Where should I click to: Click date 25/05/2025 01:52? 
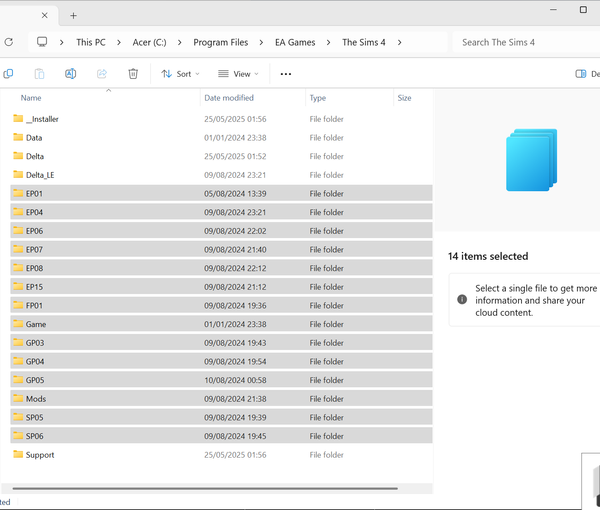pyautogui.click(x=235, y=156)
